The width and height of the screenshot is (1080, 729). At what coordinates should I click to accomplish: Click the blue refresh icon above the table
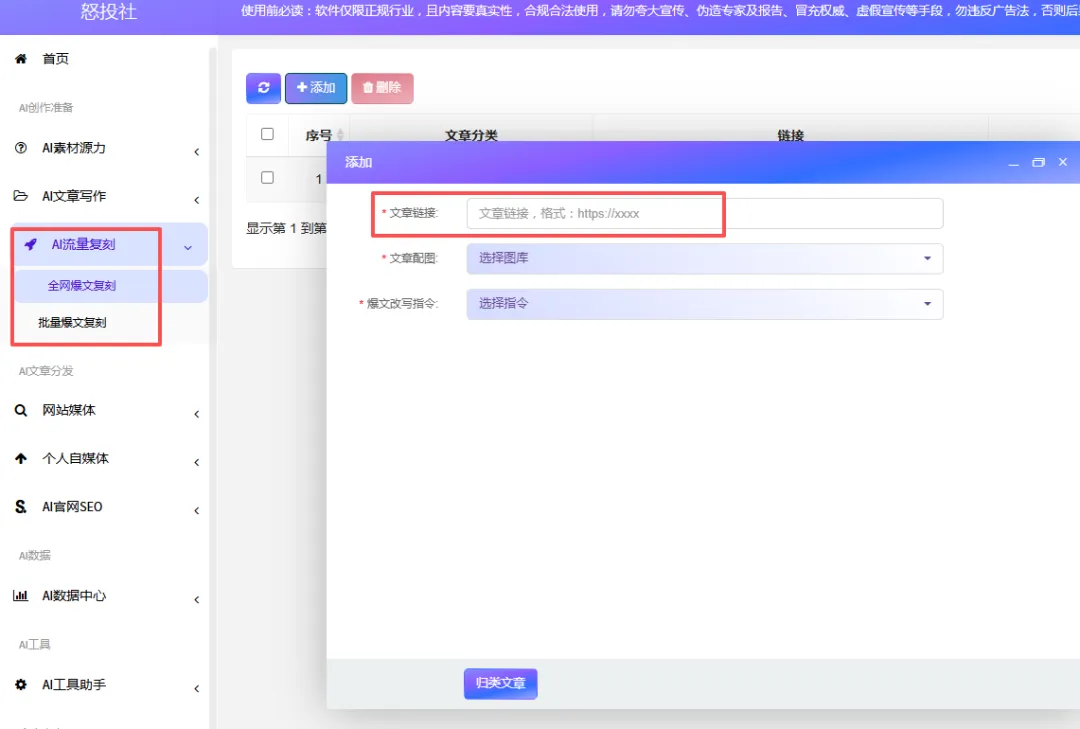262,88
